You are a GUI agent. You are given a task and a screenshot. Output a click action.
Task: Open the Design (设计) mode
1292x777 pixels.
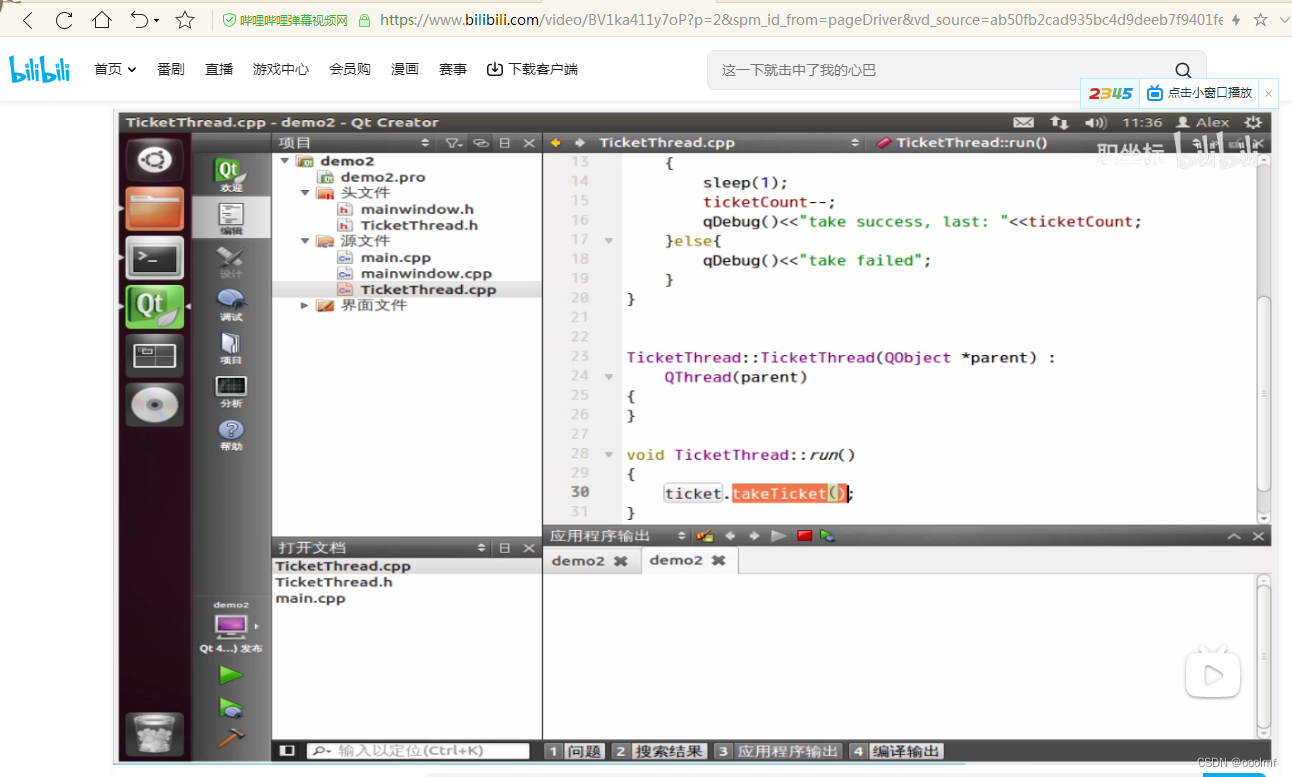(x=231, y=262)
